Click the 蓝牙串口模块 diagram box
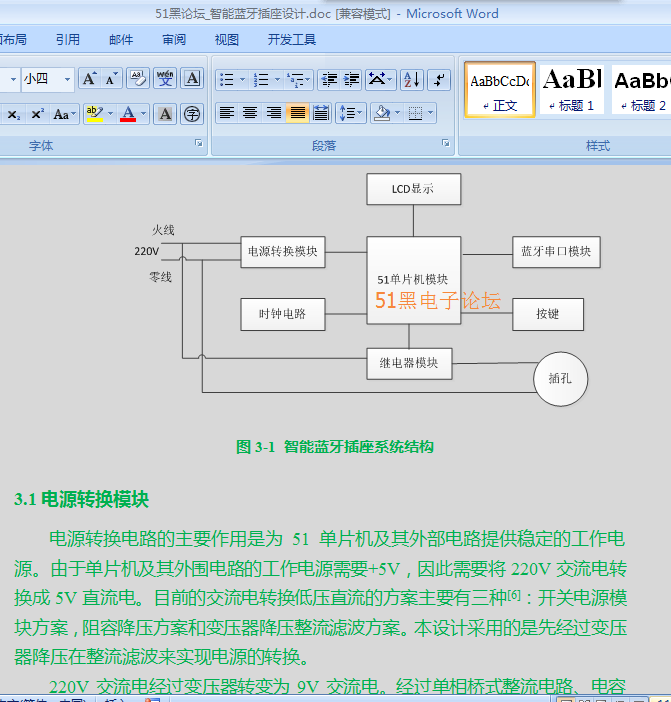This screenshot has height=702, width=671. (556, 252)
